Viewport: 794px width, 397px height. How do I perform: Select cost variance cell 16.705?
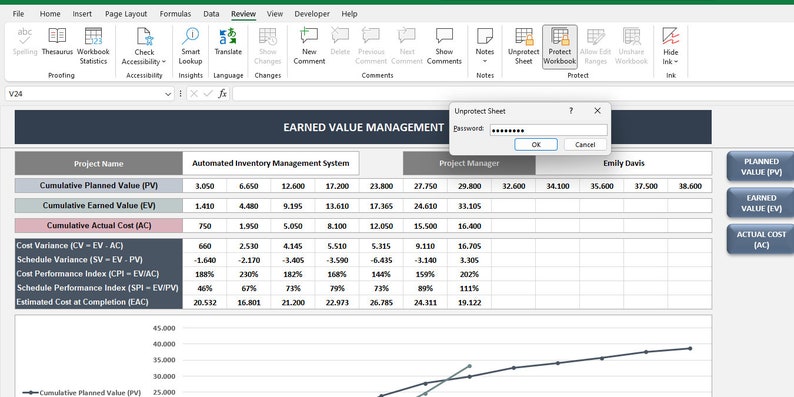tap(469, 246)
